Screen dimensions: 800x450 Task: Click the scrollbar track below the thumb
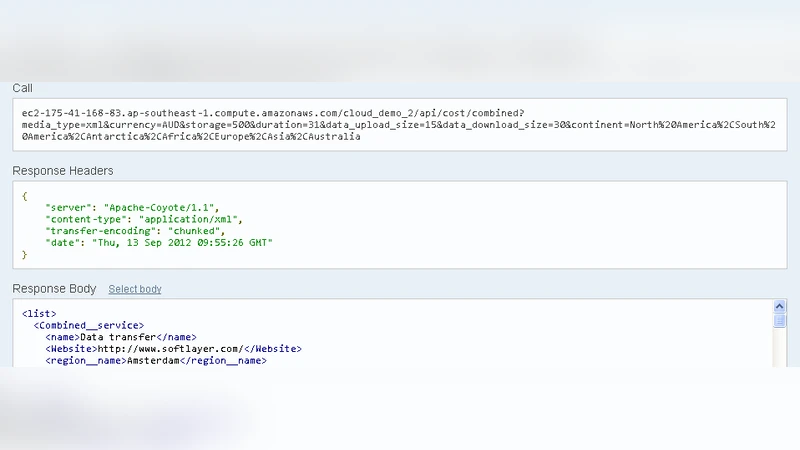(780, 348)
